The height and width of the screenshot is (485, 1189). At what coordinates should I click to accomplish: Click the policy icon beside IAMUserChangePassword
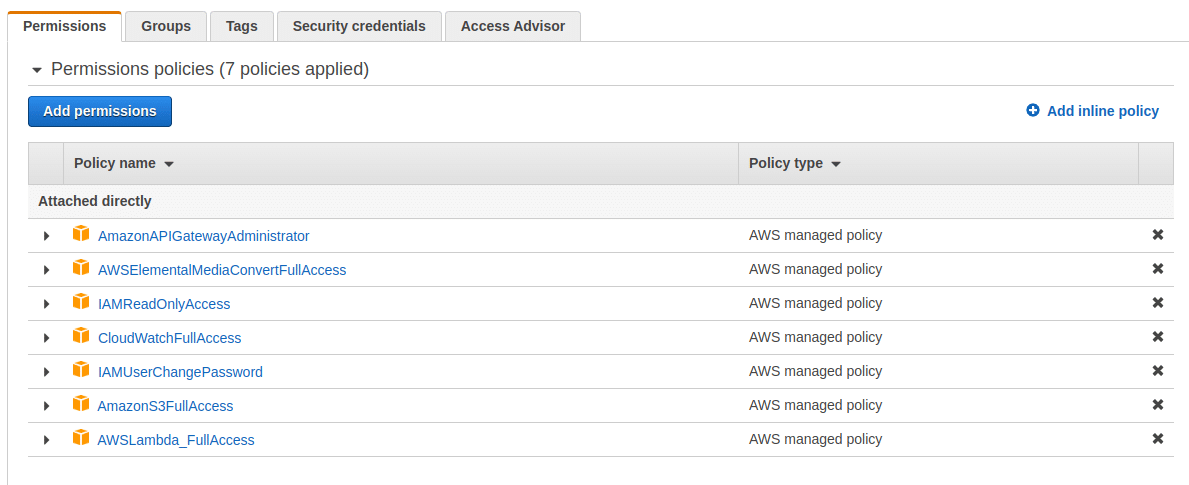[81, 371]
